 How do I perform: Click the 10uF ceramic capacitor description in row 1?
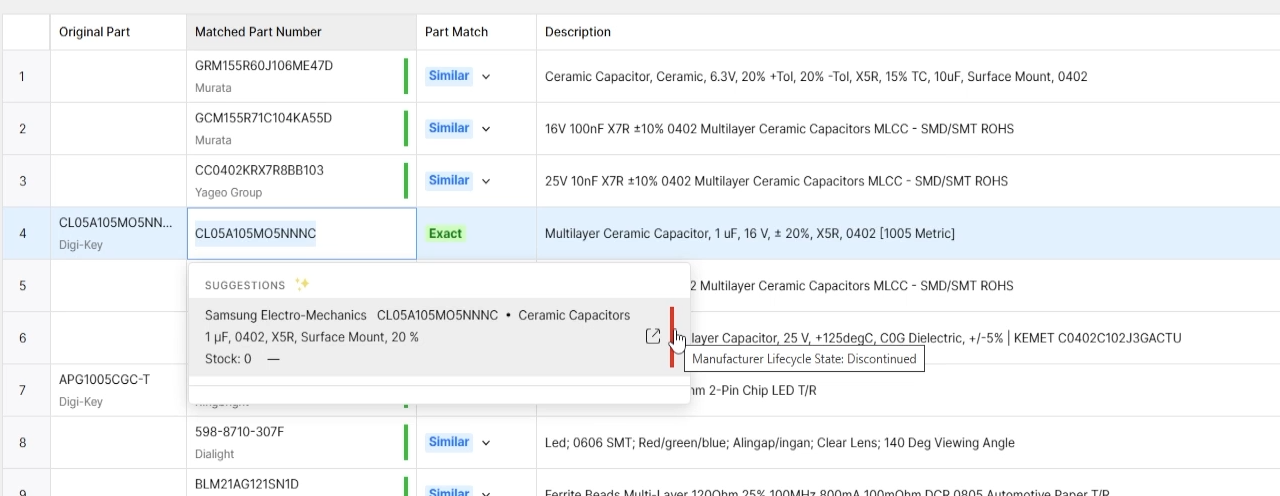(x=816, y=76)
